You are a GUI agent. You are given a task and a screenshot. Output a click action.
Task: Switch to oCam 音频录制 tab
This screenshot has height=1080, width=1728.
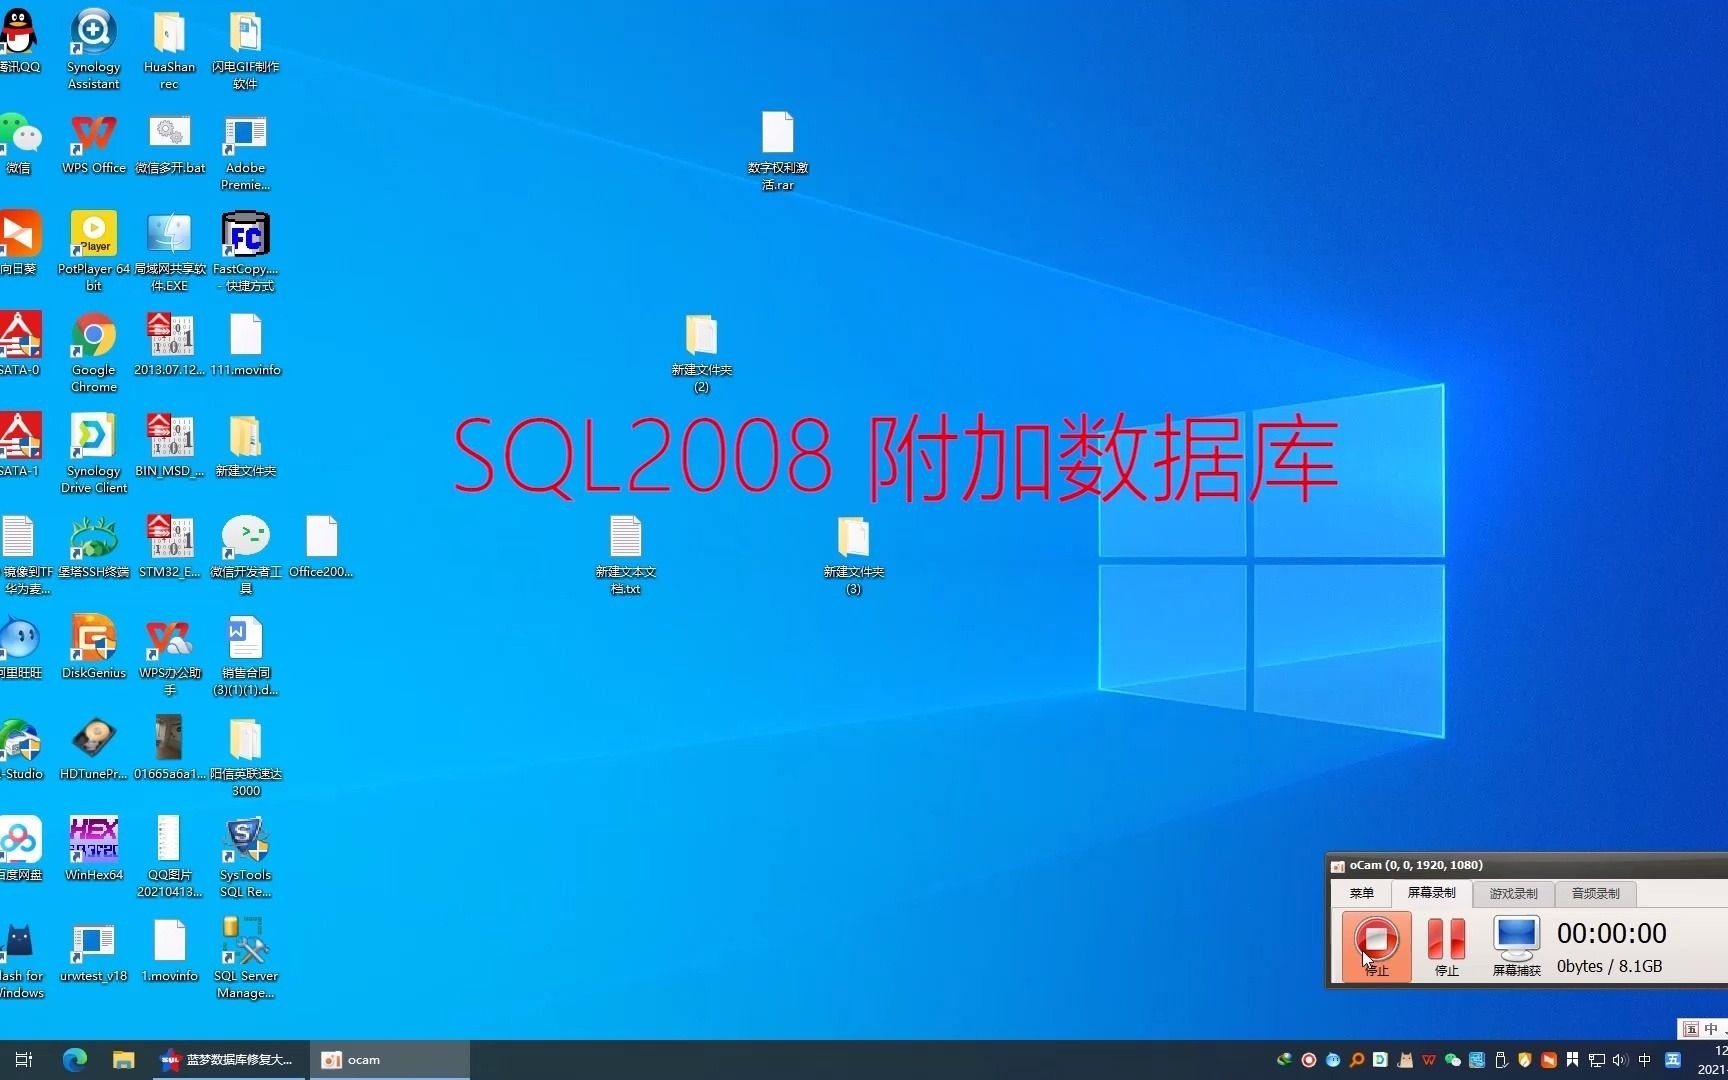[x=1595, y=893]
